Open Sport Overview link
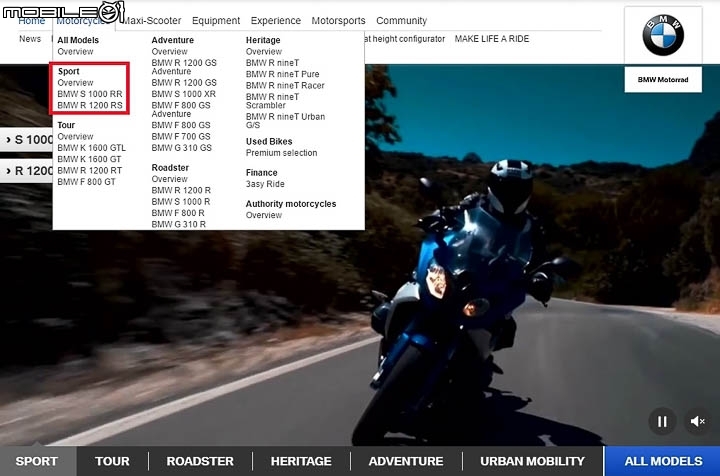Screen dimensions: 720x476 click(75, 83)
